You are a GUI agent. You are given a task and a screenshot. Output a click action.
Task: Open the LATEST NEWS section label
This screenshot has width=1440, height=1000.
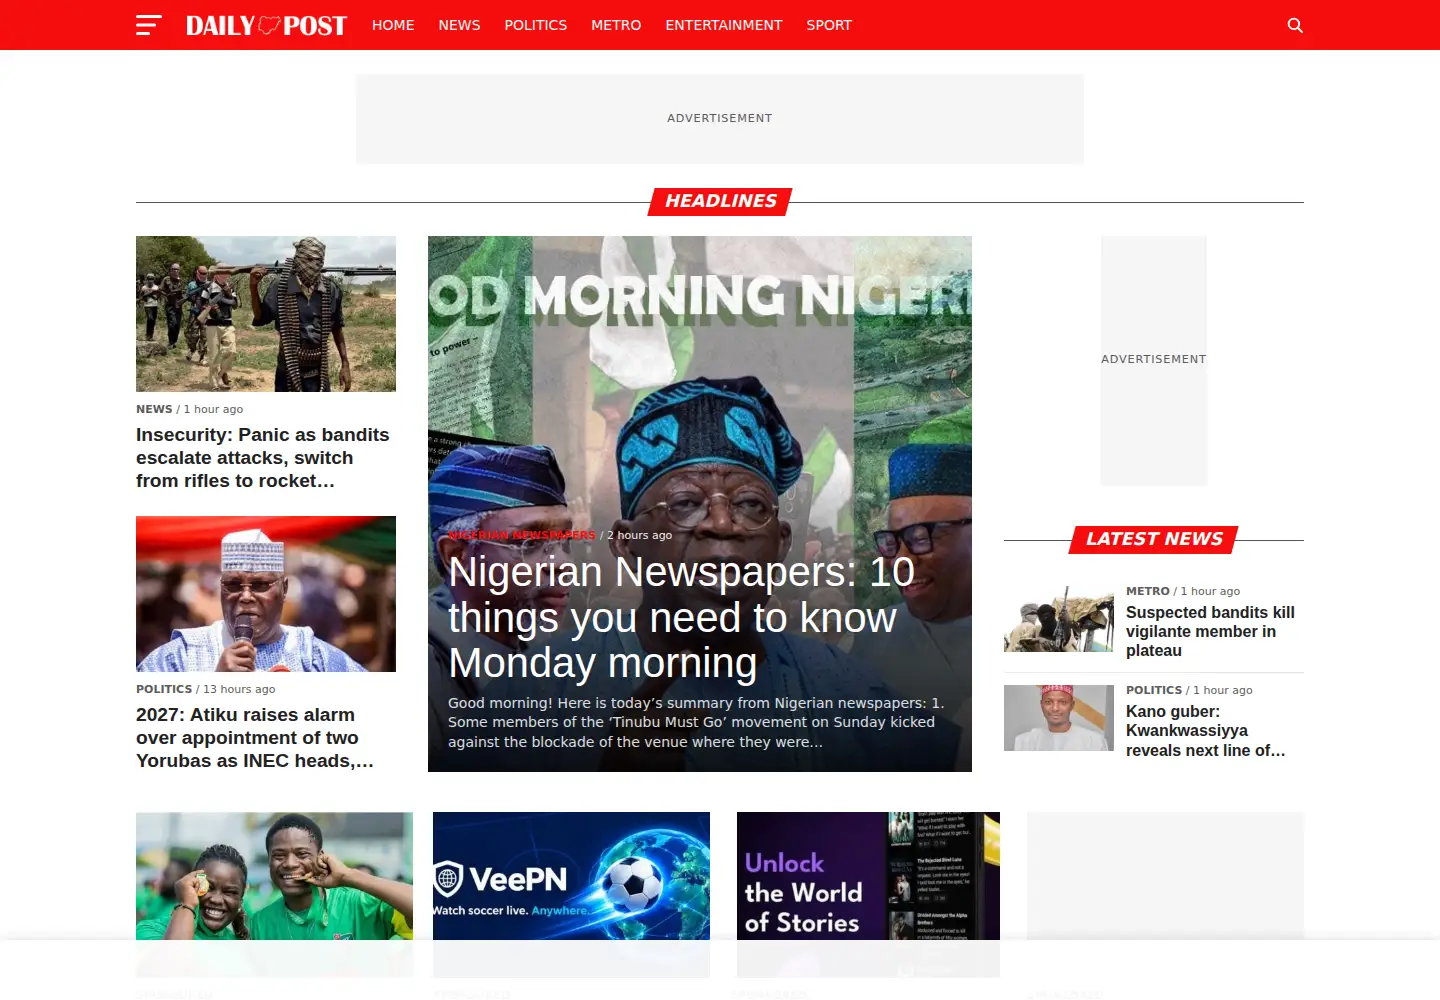tap(1154, 539)
